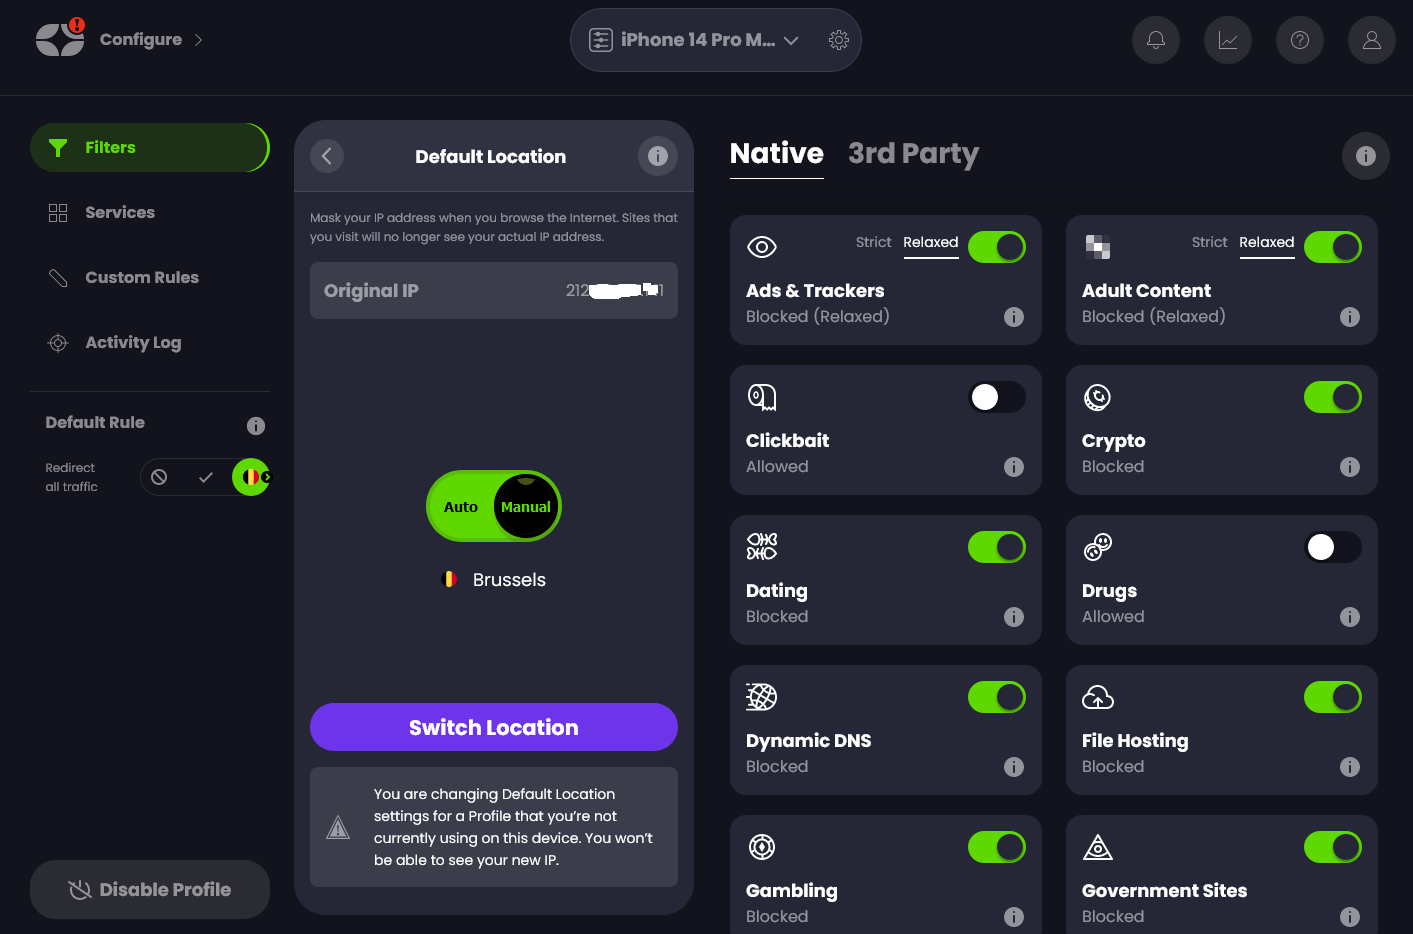The height and width of the screenshot is (934, 1413).
Task: Go back from Default Location panel
Action: tap(327, 156)
